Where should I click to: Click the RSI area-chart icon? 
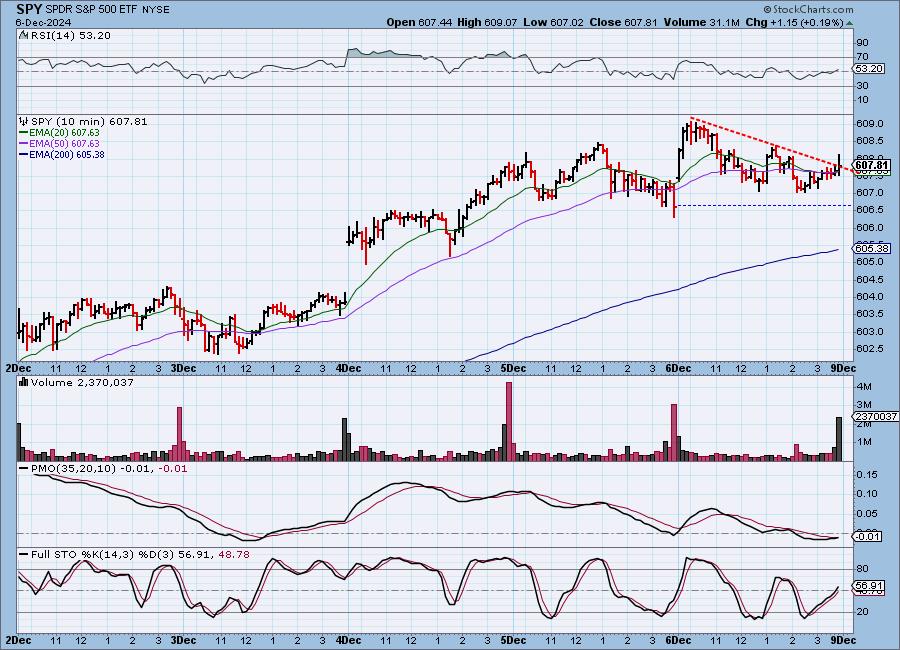point(23,35)
